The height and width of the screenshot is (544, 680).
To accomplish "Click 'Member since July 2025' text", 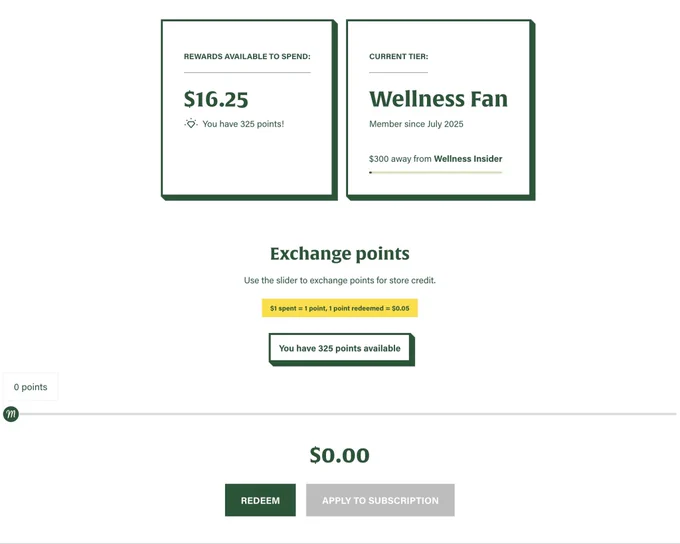I will point(416,124).
